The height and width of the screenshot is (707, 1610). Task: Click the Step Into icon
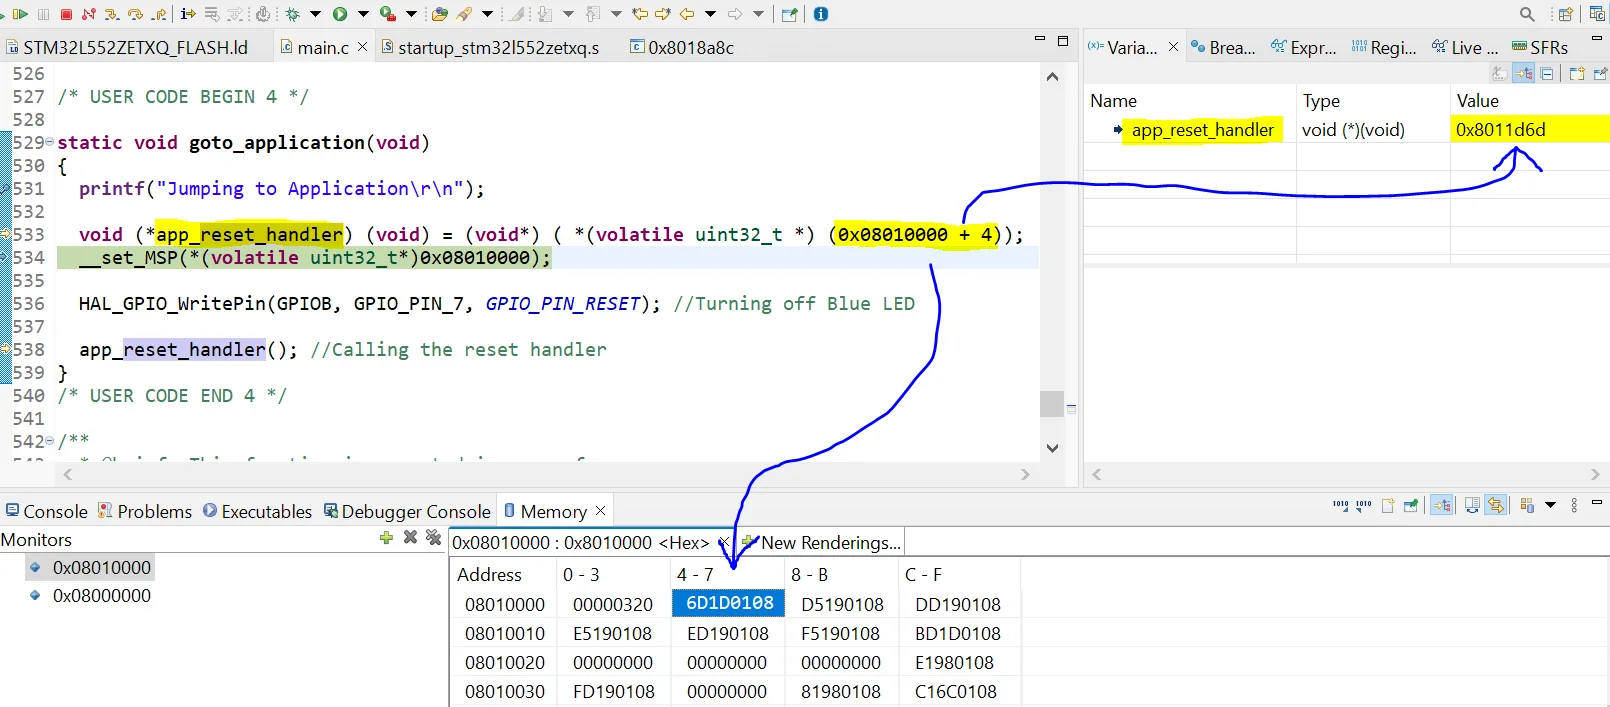point(112,14)
